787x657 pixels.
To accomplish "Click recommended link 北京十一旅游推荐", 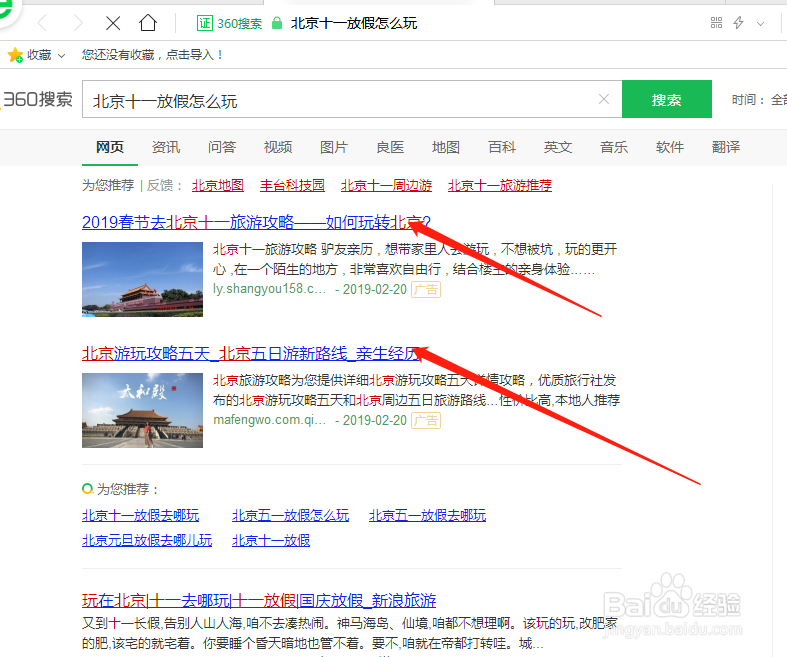I will pyautogui.click(x=500, y=185).
